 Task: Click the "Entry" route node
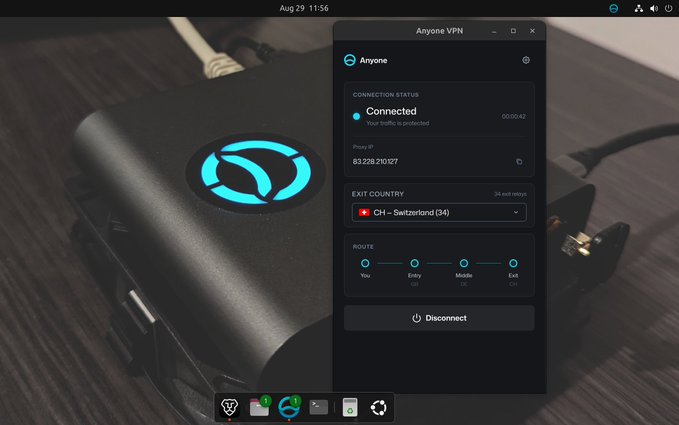click(414, 263)
